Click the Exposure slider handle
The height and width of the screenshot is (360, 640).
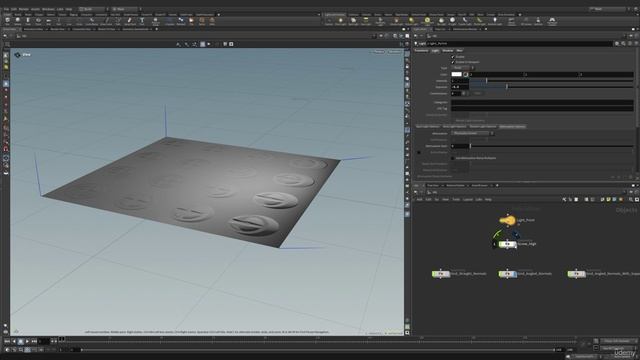507,87
